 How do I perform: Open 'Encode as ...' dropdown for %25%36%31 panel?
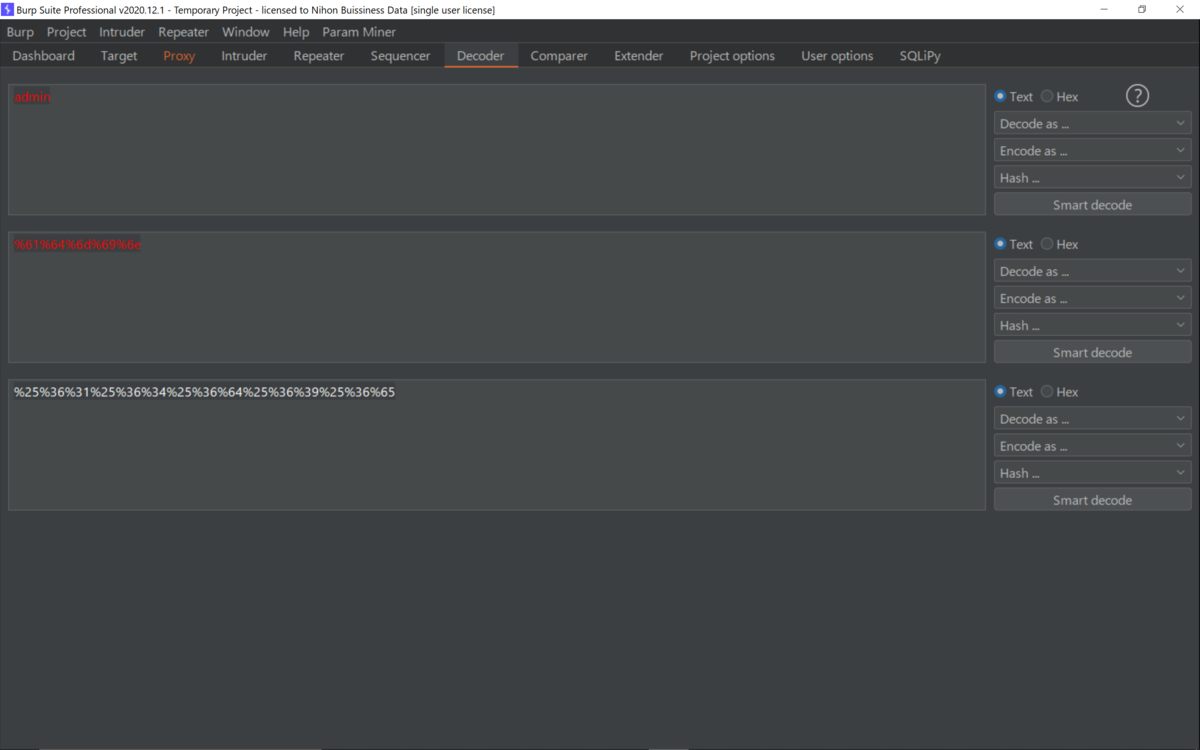click(x=1092, y=446)
